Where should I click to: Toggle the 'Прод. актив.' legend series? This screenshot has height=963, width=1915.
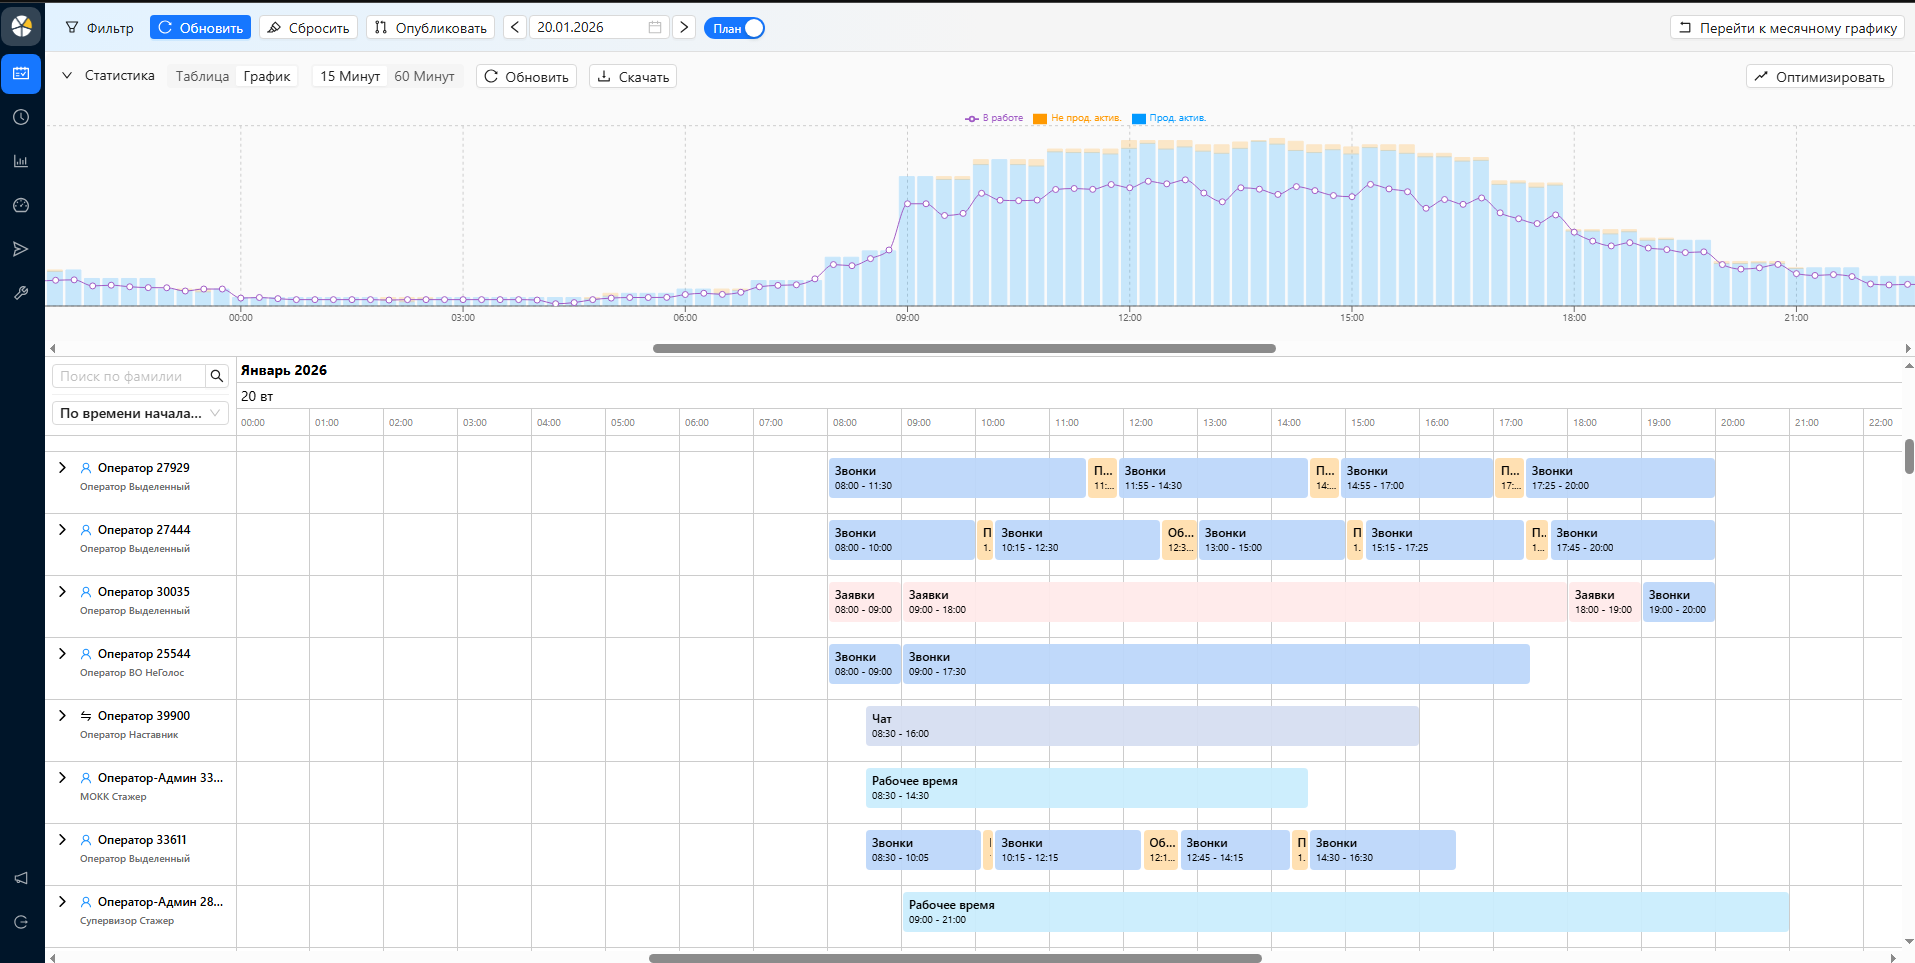pyautogui.click(x=1169, y=118)
